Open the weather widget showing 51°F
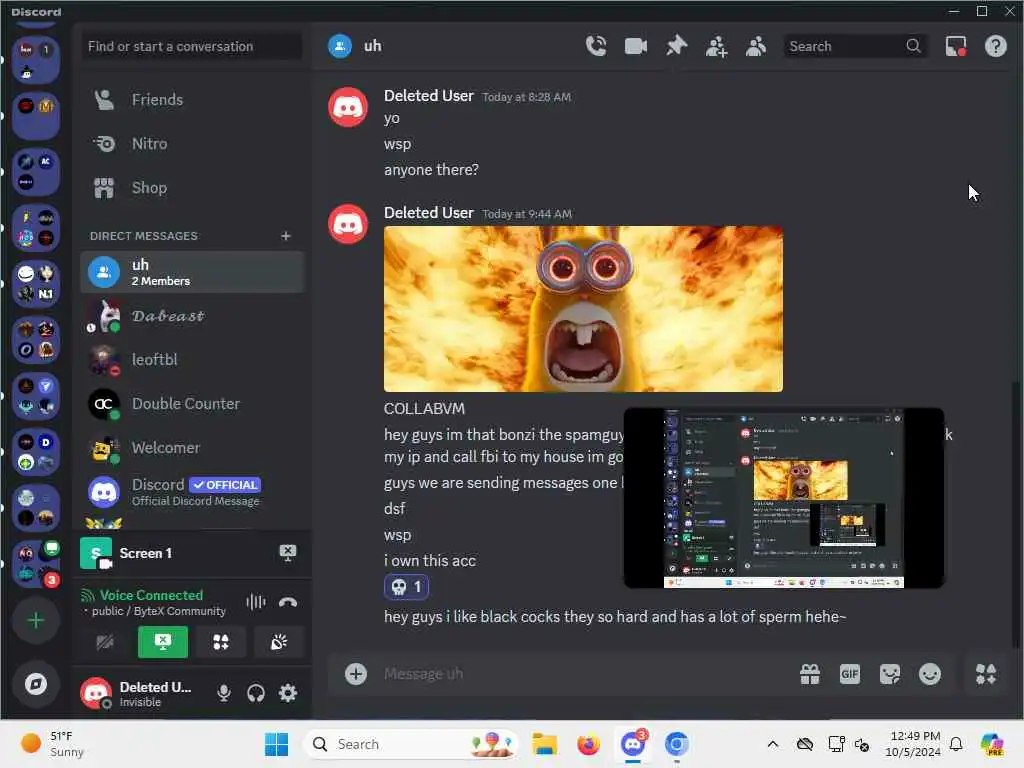 coord(52,744)
